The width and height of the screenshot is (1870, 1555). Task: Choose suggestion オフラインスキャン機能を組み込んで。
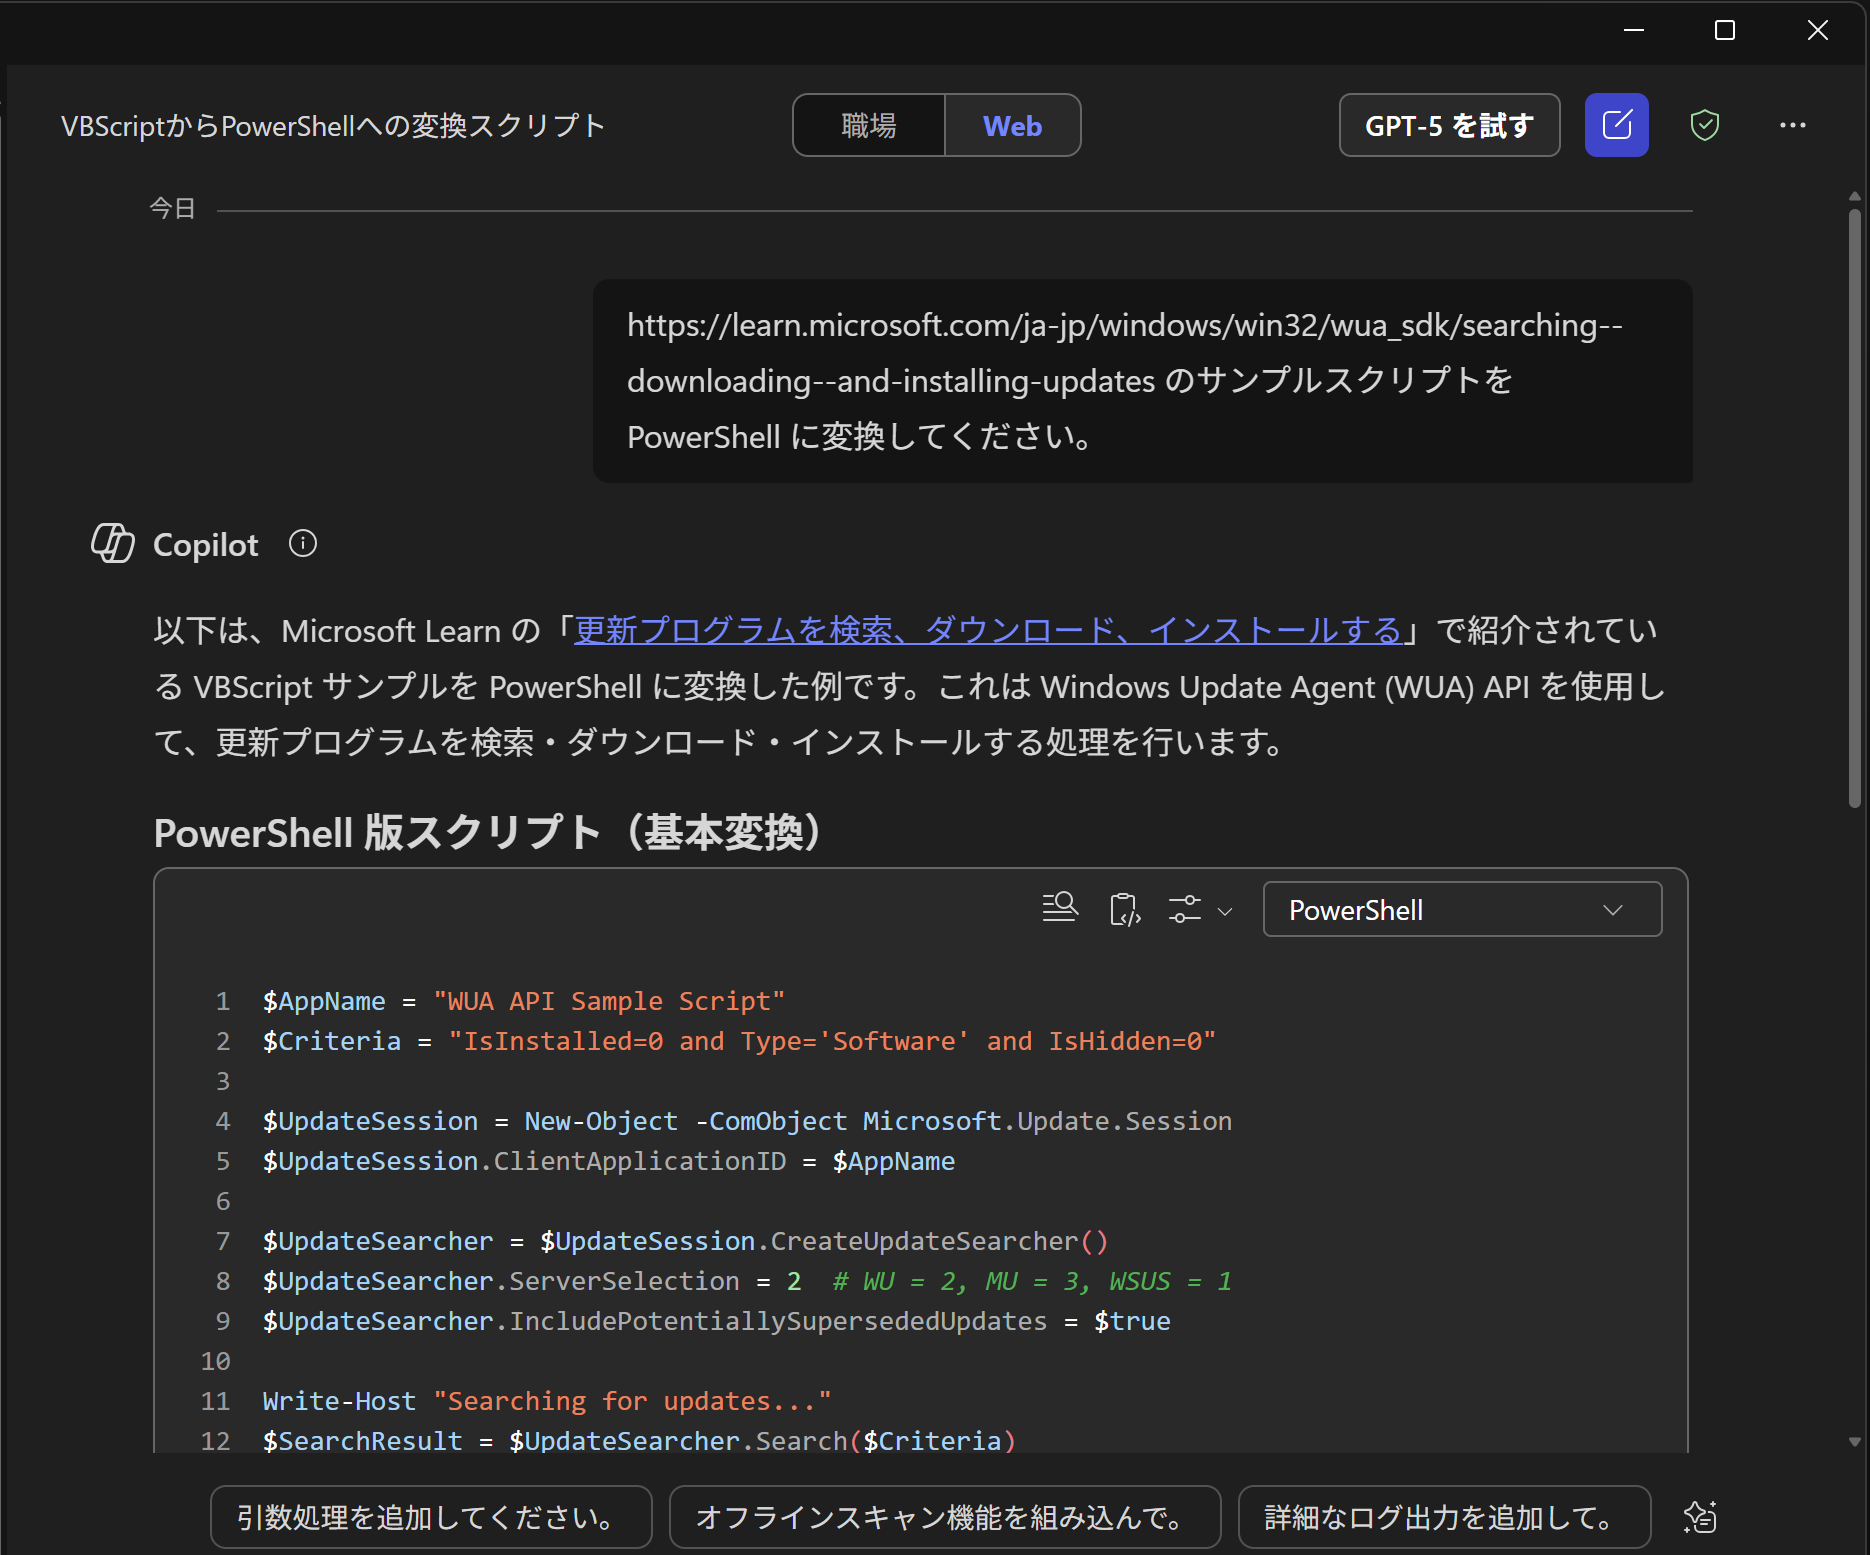[x=944, y=1517]
